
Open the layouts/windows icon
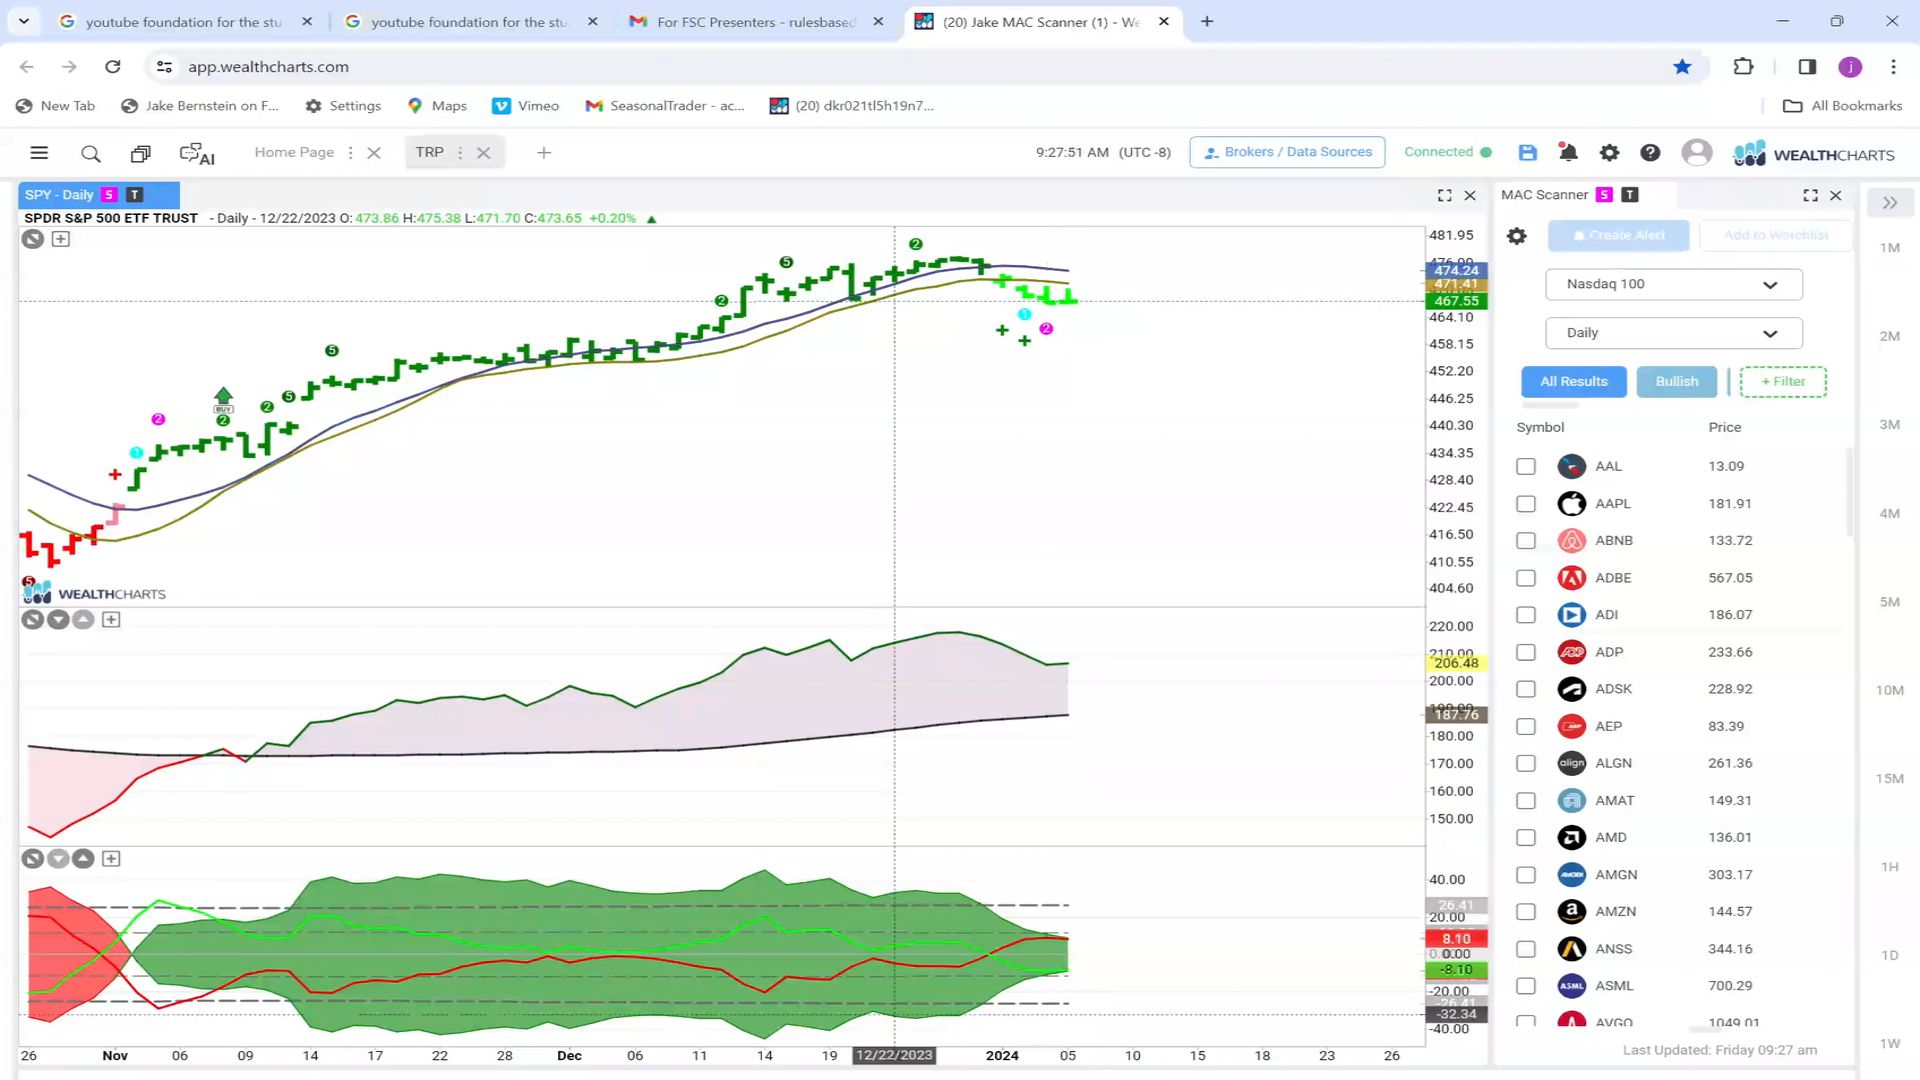coord(140,153)
